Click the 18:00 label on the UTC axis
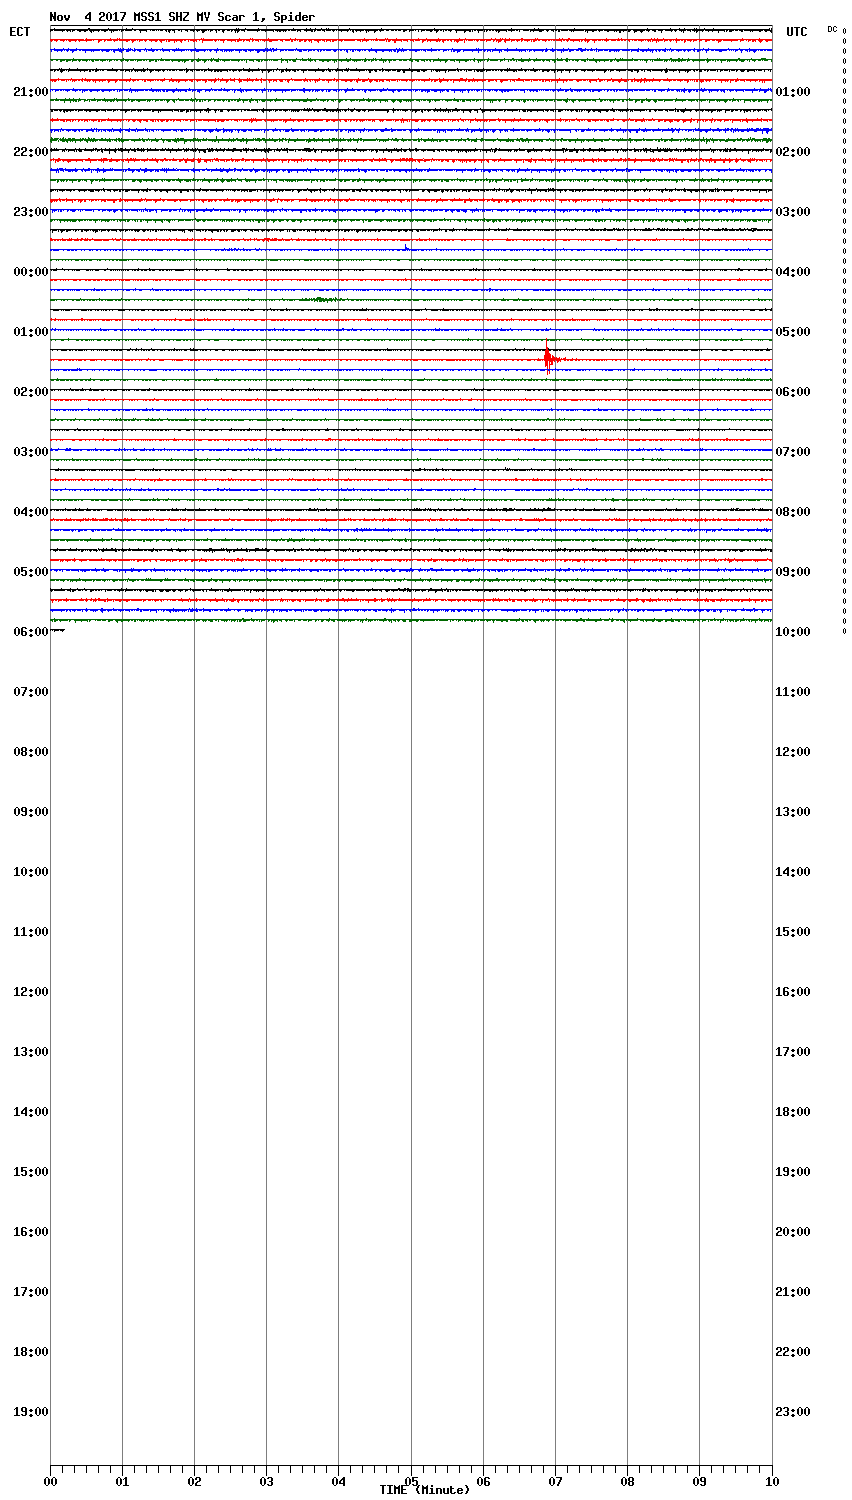The image size is (852, 1500). coord(793,1112)
